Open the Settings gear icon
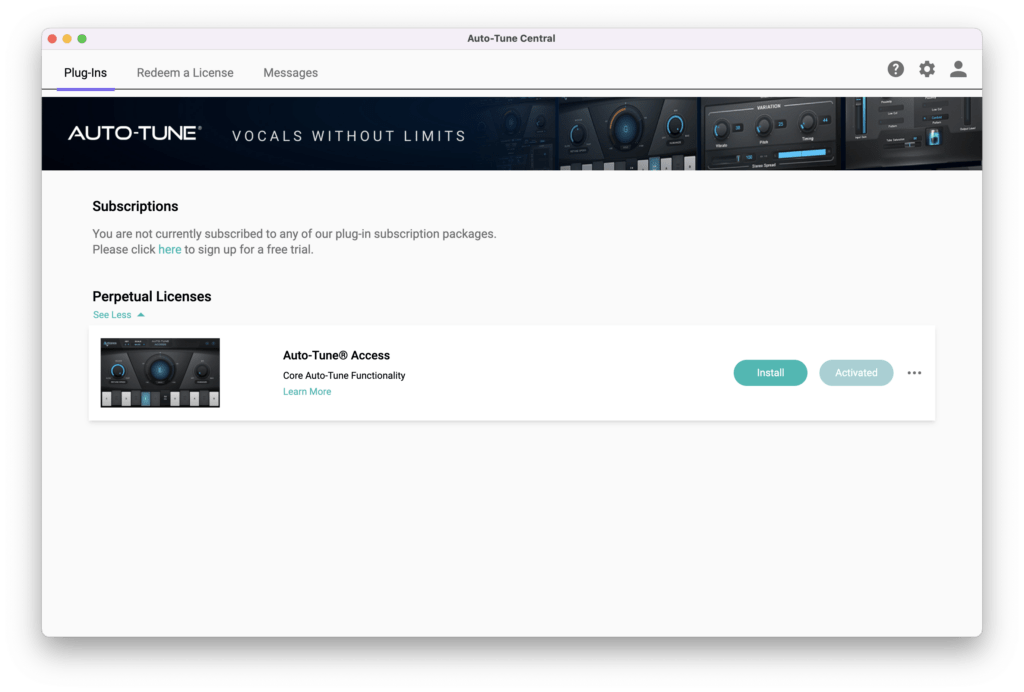This screenshot has height=692, width=1024. [x=927, y=69]
